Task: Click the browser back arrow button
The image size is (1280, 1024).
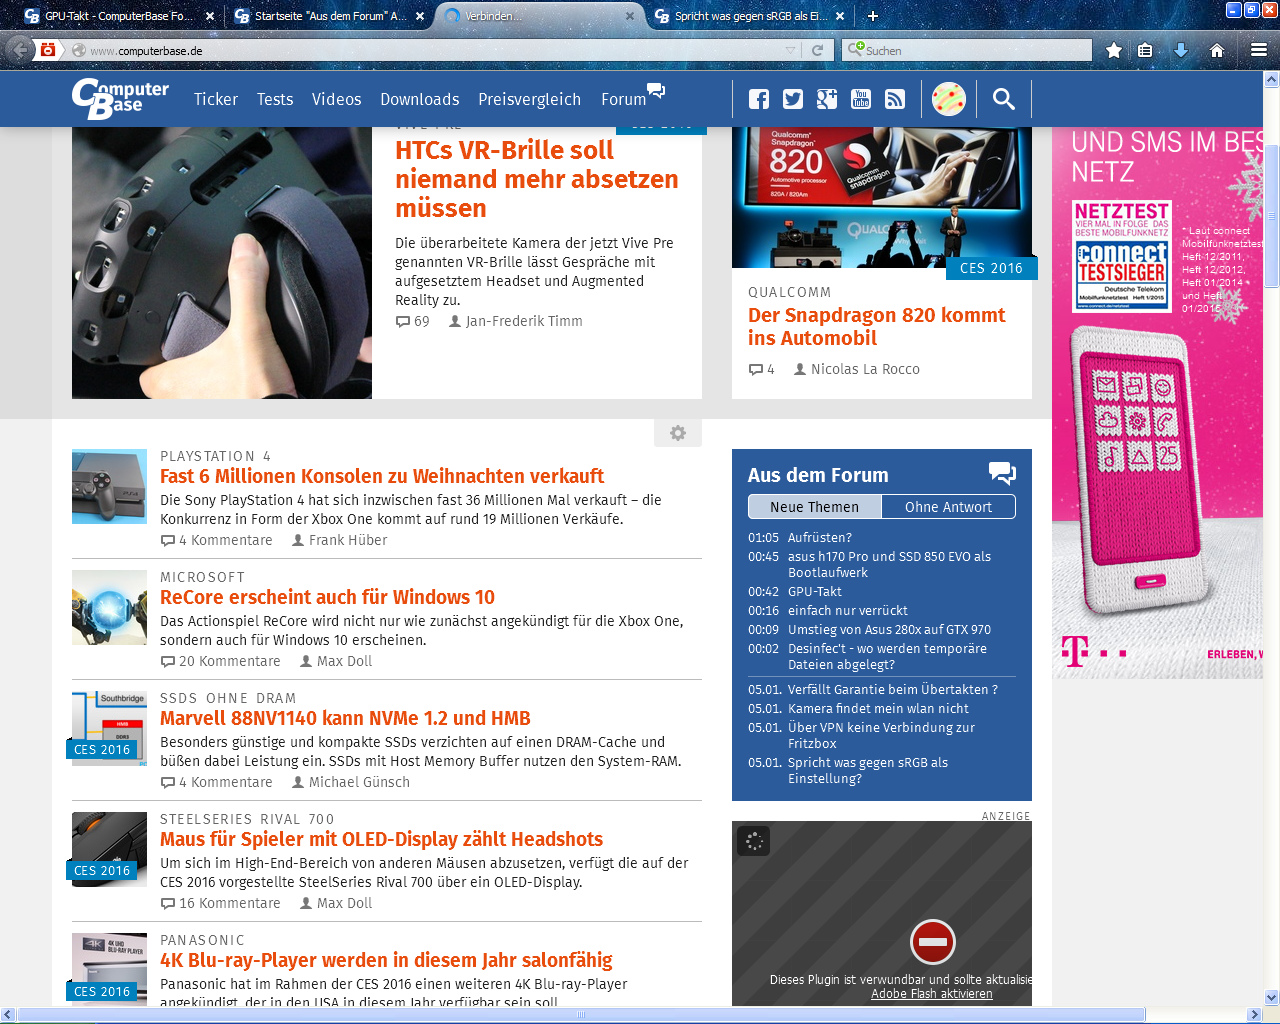Action: pyautogui.click(x=19, y=49)
